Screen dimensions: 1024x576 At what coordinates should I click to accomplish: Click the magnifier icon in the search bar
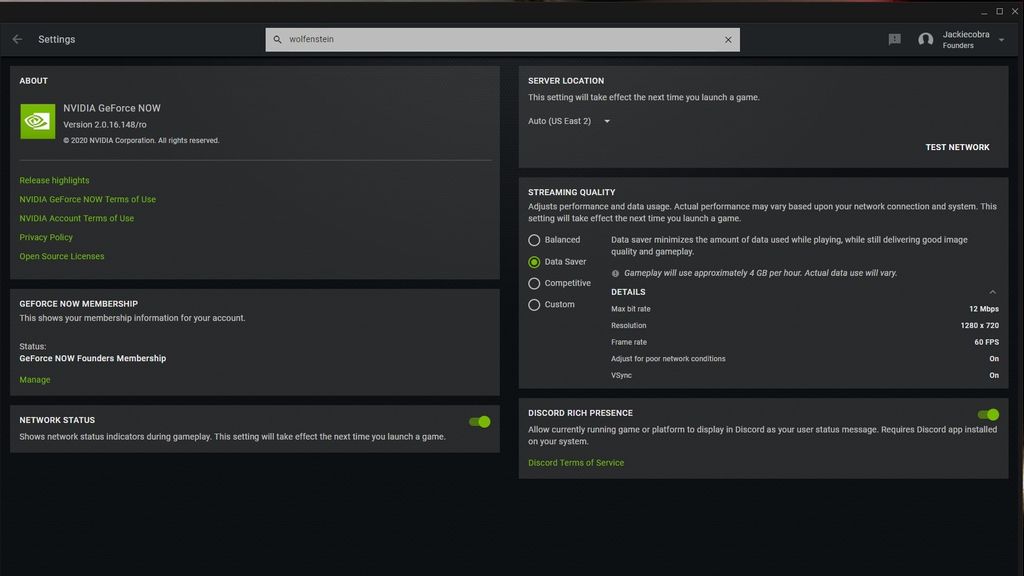pyautogui.click(x=277, y=39)
